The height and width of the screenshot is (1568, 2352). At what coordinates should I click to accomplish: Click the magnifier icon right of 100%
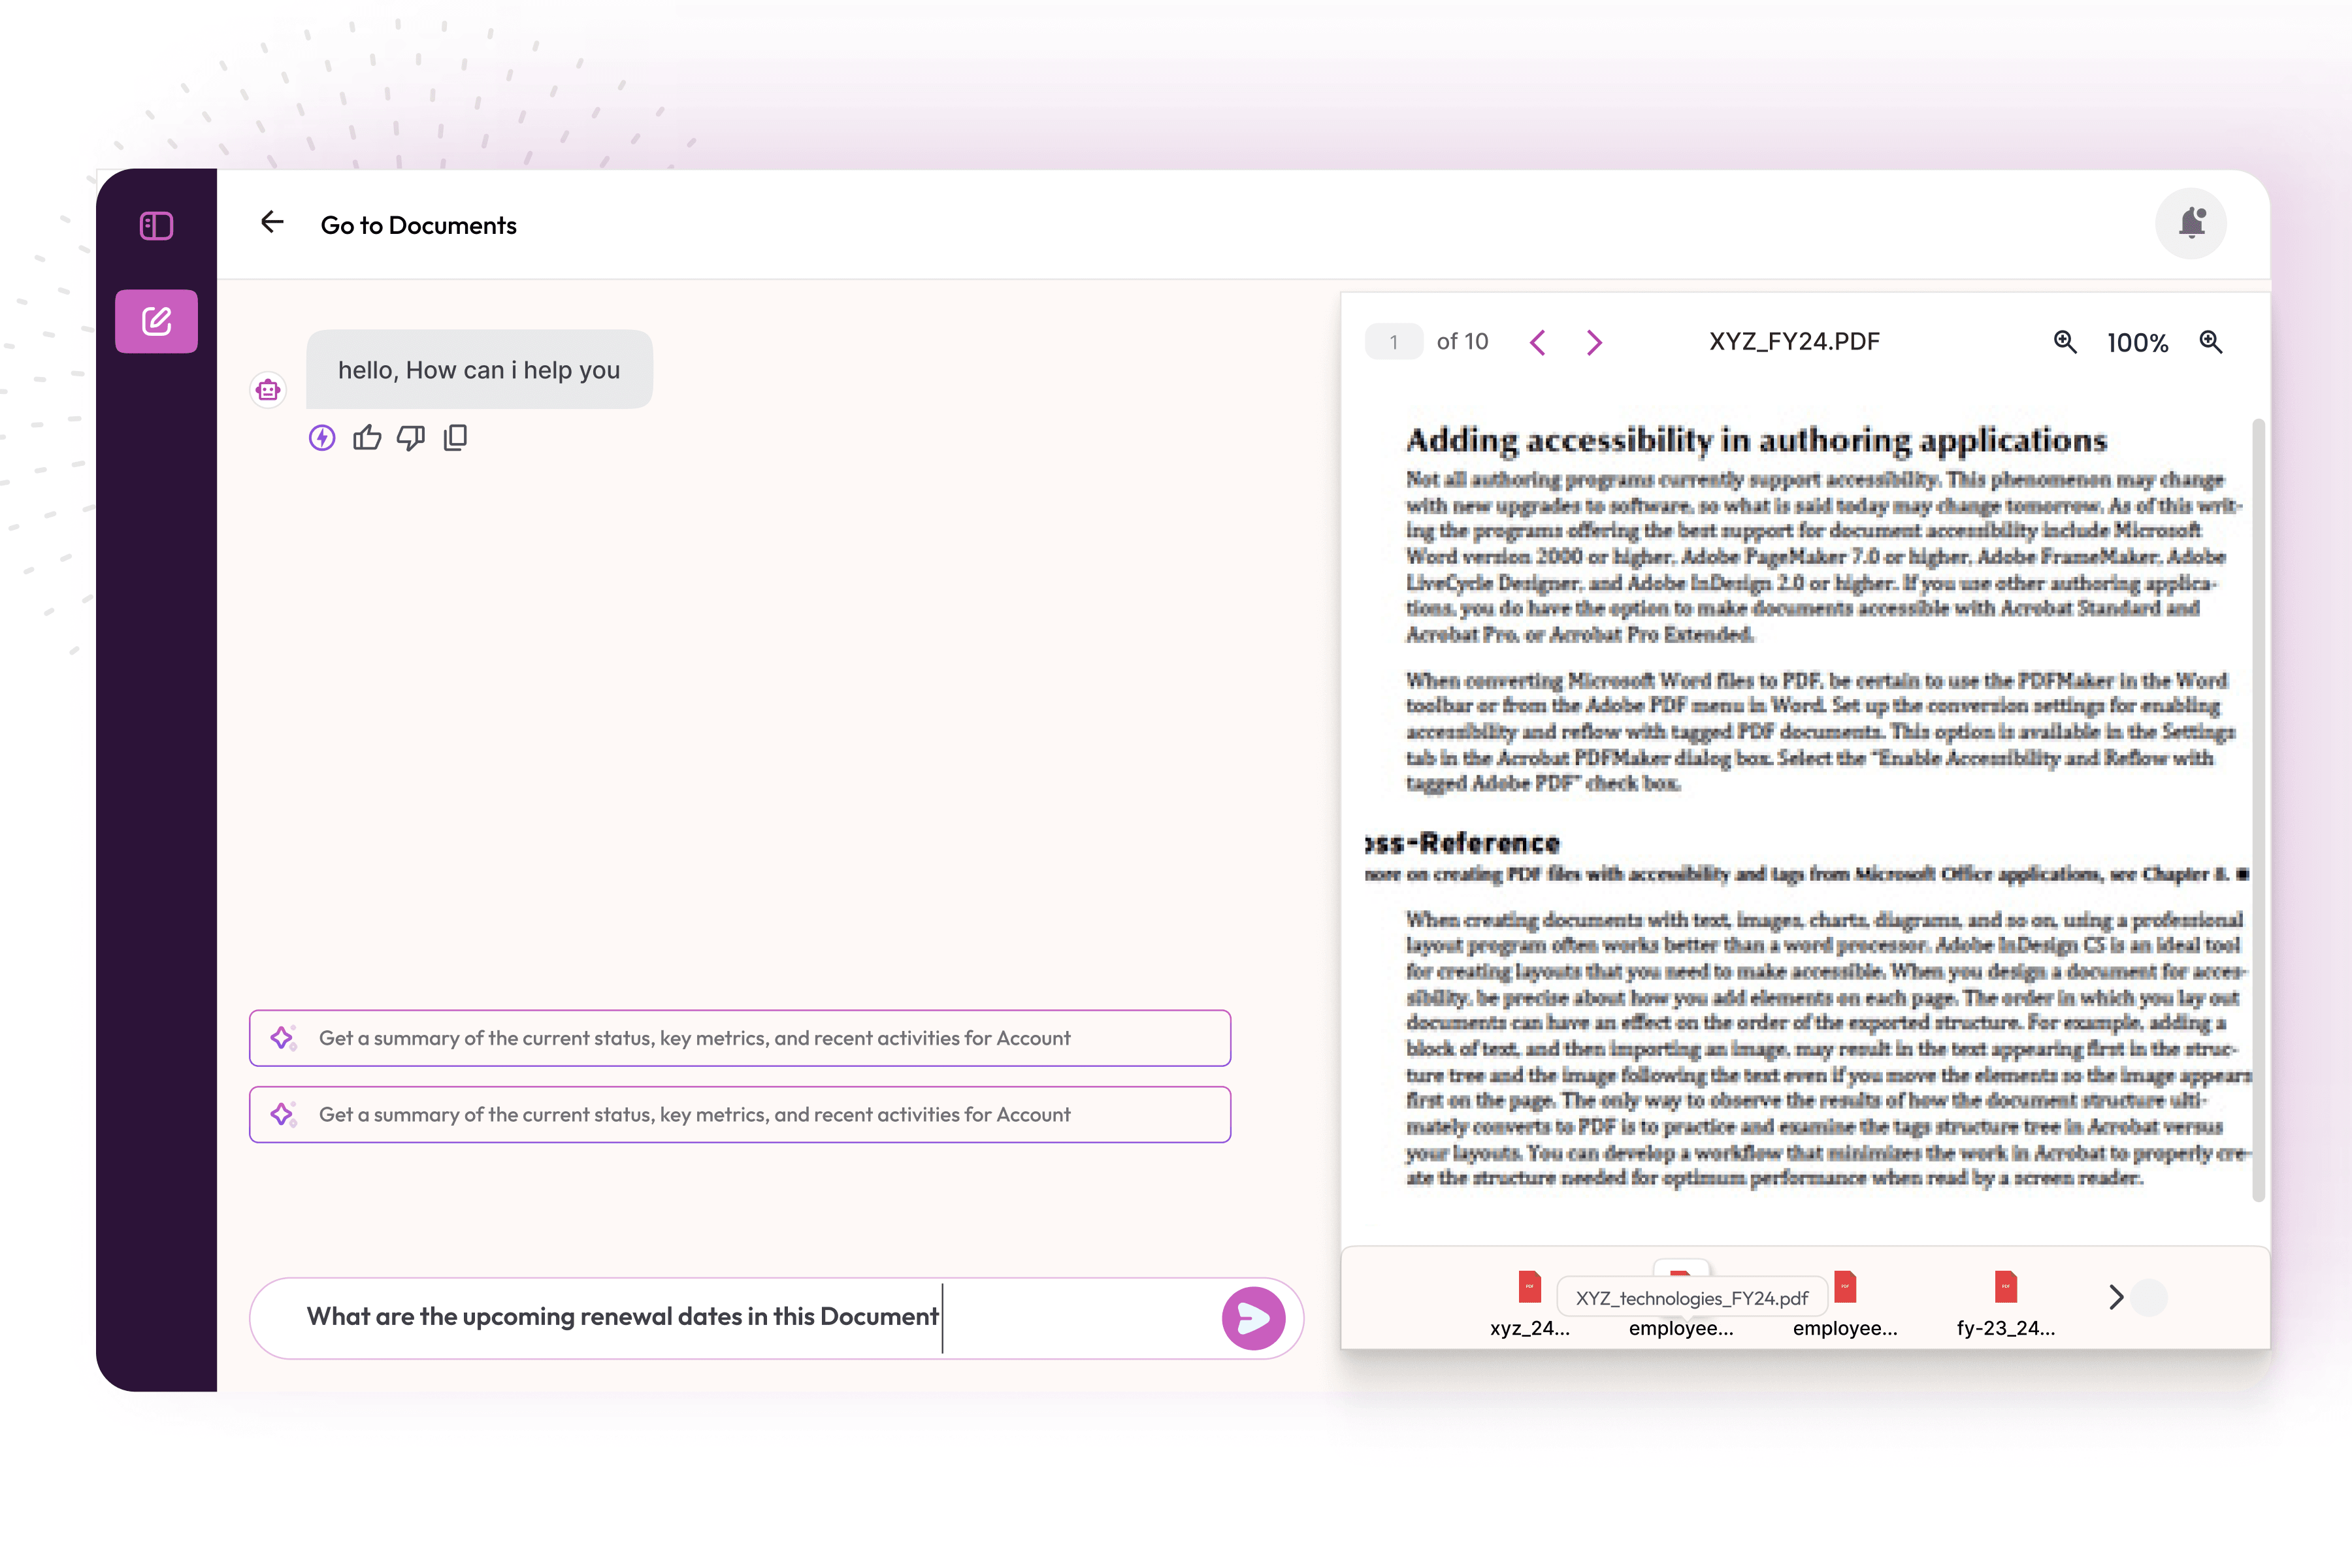[x=2211, y=342]
